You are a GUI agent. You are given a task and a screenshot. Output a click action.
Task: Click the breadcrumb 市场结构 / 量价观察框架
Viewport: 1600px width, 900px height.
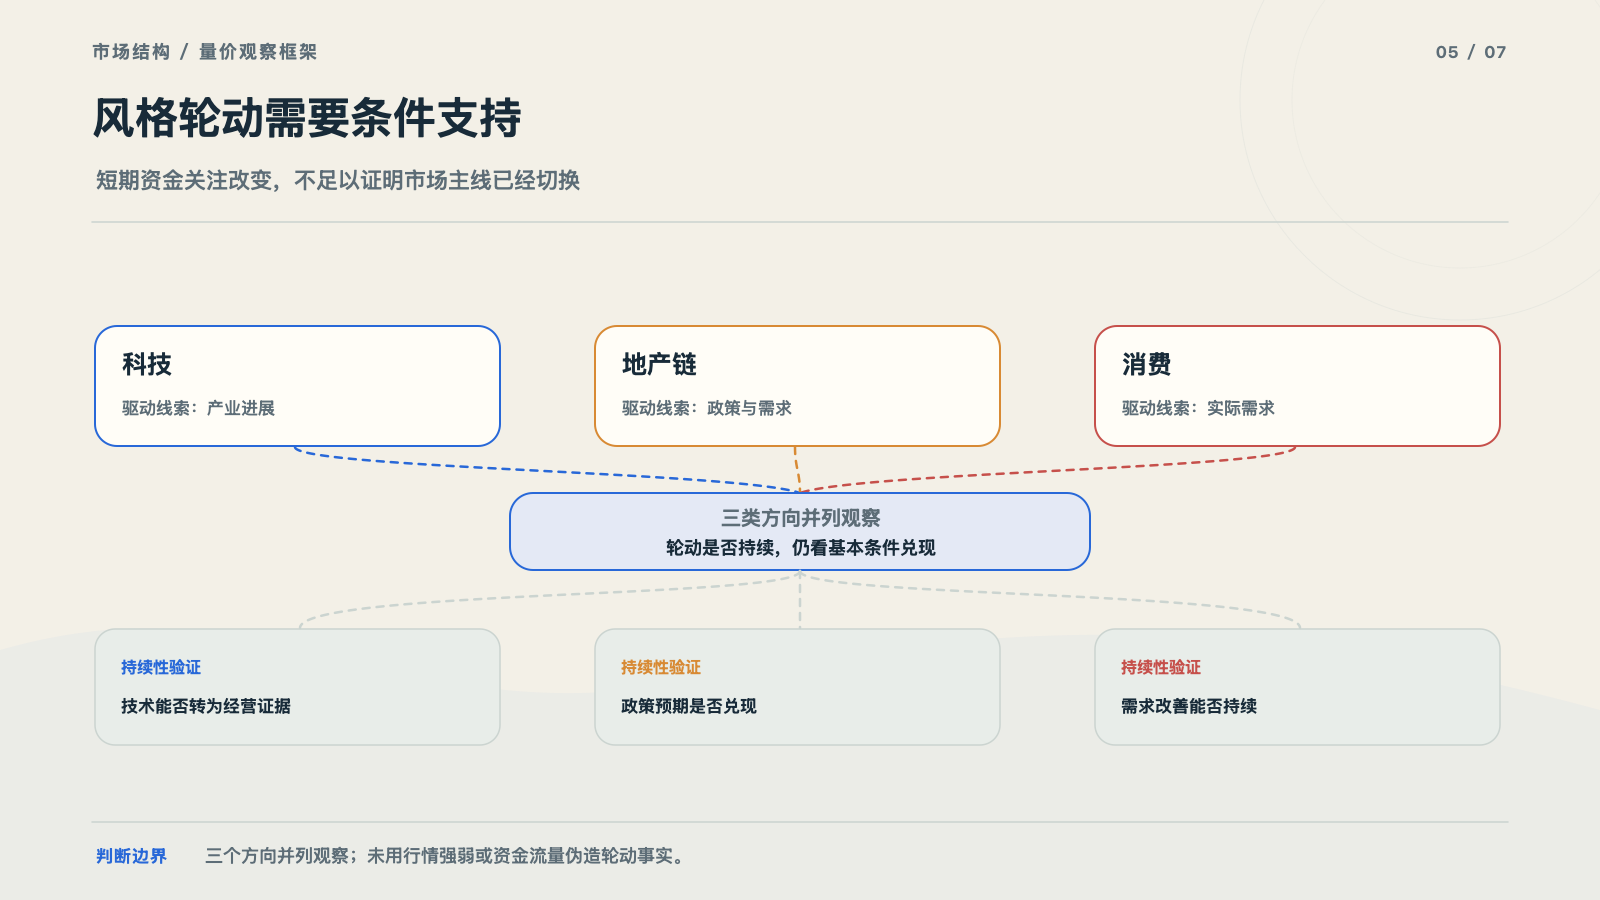[x=204, y=52]
